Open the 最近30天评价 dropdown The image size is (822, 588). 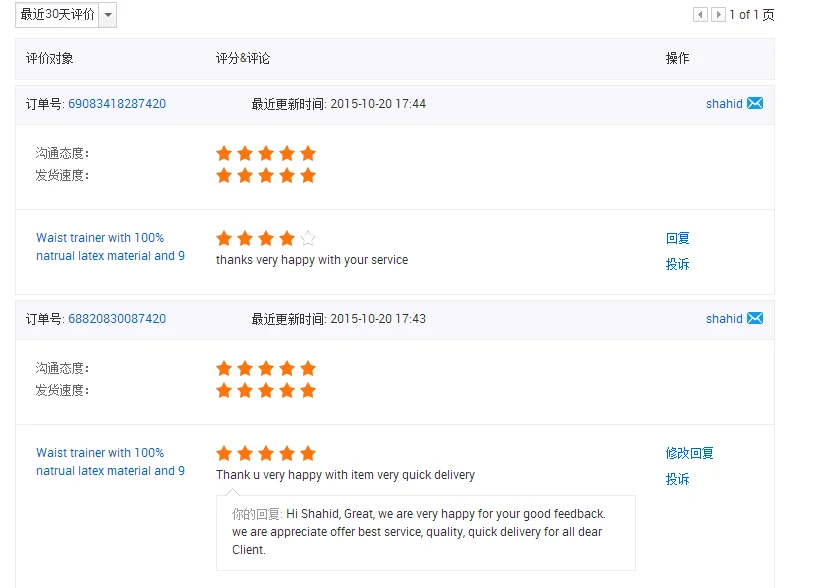click(x=107, y=15)
